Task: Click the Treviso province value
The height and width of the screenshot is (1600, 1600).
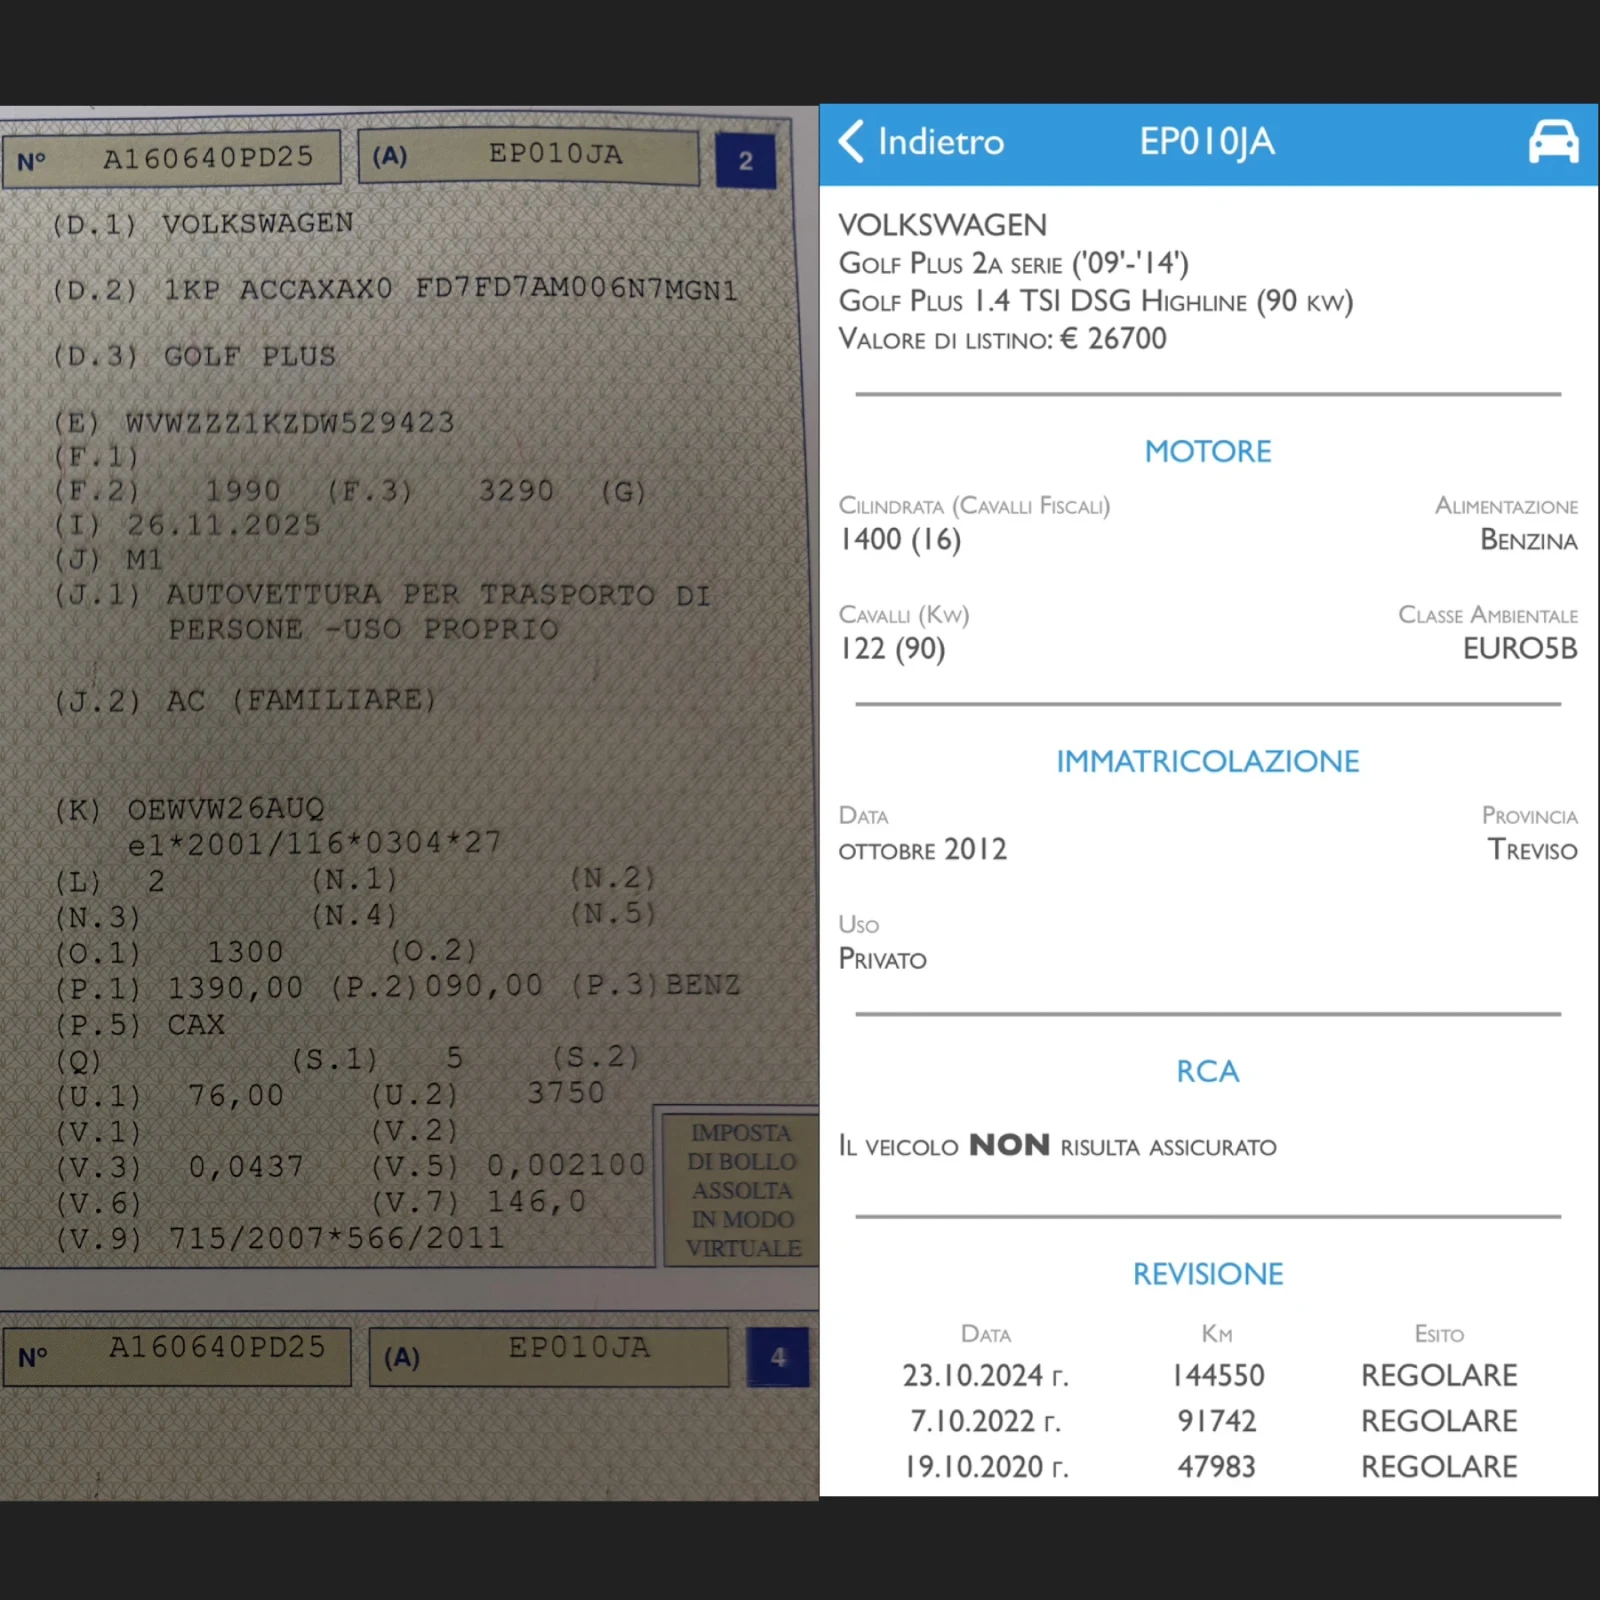Action: [1532, 850]
